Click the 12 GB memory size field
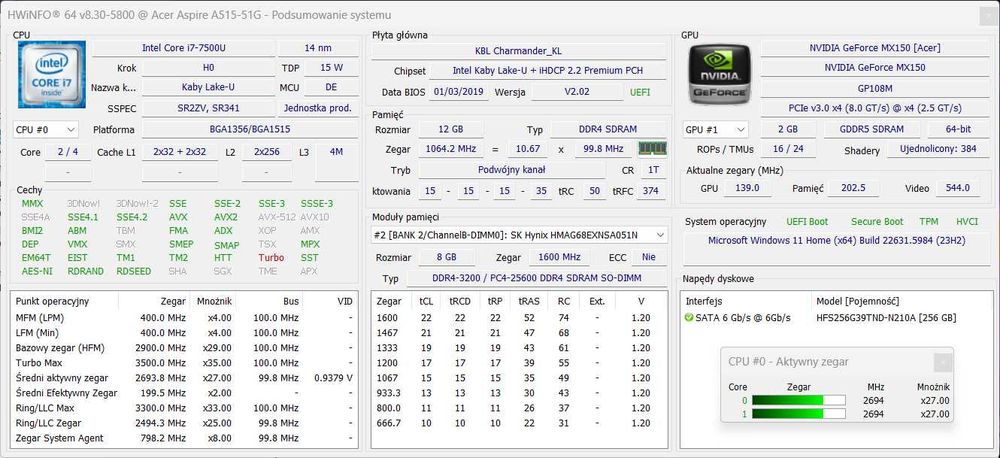The width and height of the screenshot is (1000, 458). (x=451, y=129)
